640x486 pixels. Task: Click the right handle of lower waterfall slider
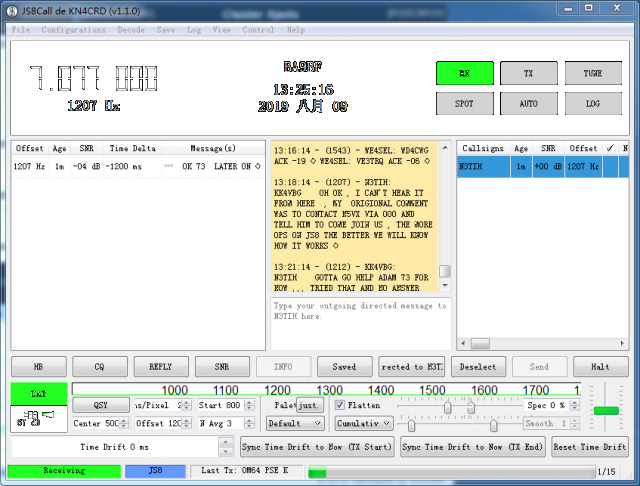pos(494,425)
